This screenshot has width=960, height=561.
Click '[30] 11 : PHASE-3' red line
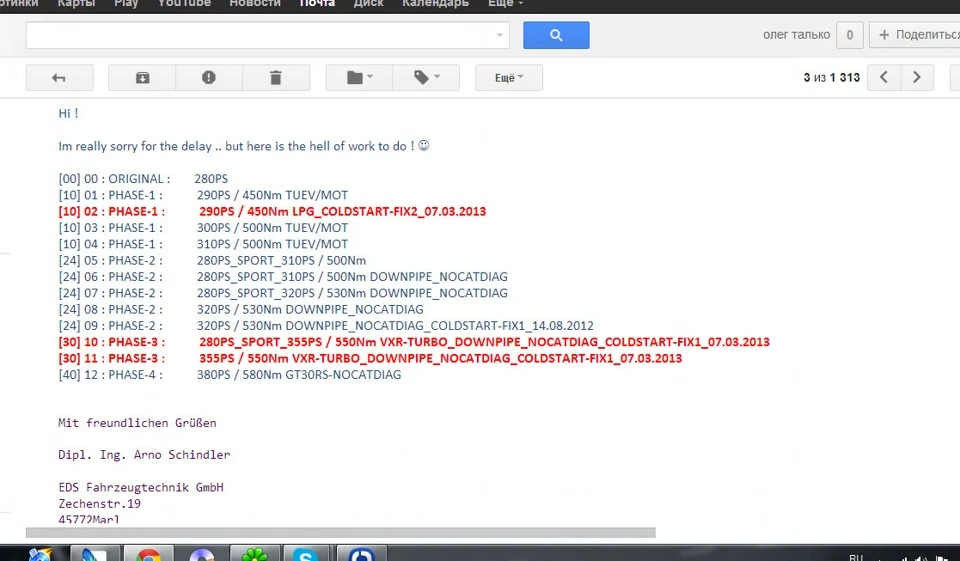click(x=370, y=358)
